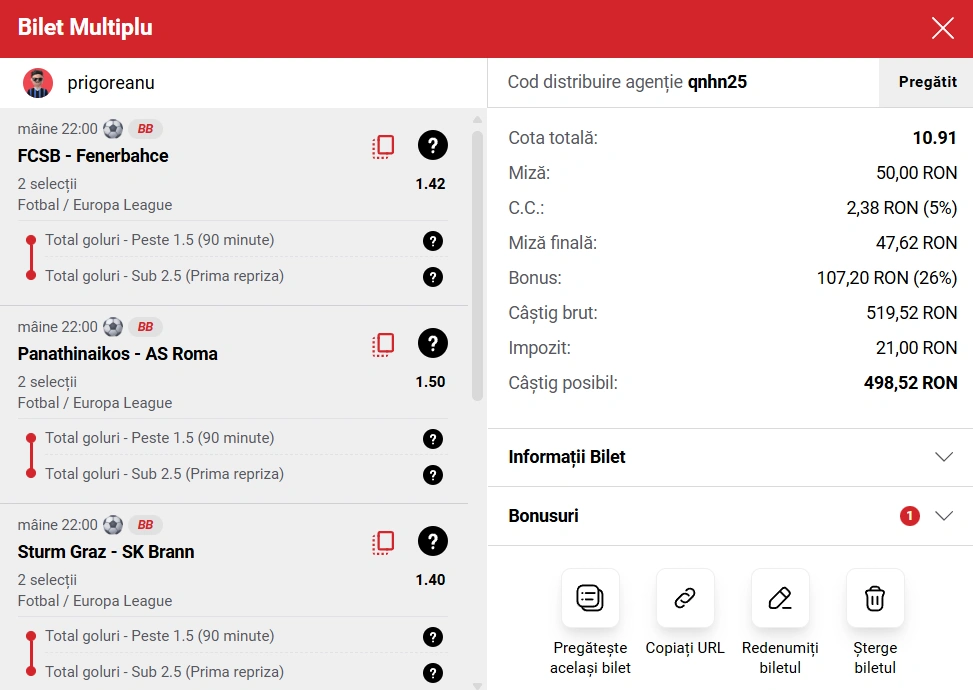Show info for Roma Sub 2.5 Prima repriza

432,475
